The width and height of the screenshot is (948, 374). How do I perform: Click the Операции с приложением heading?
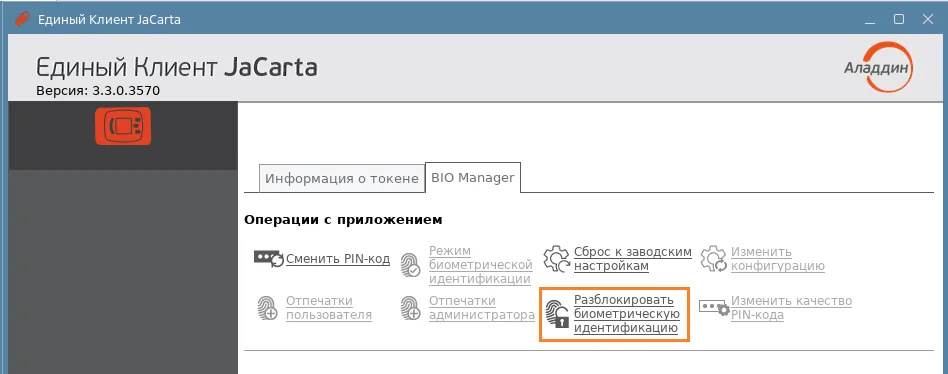343,220
